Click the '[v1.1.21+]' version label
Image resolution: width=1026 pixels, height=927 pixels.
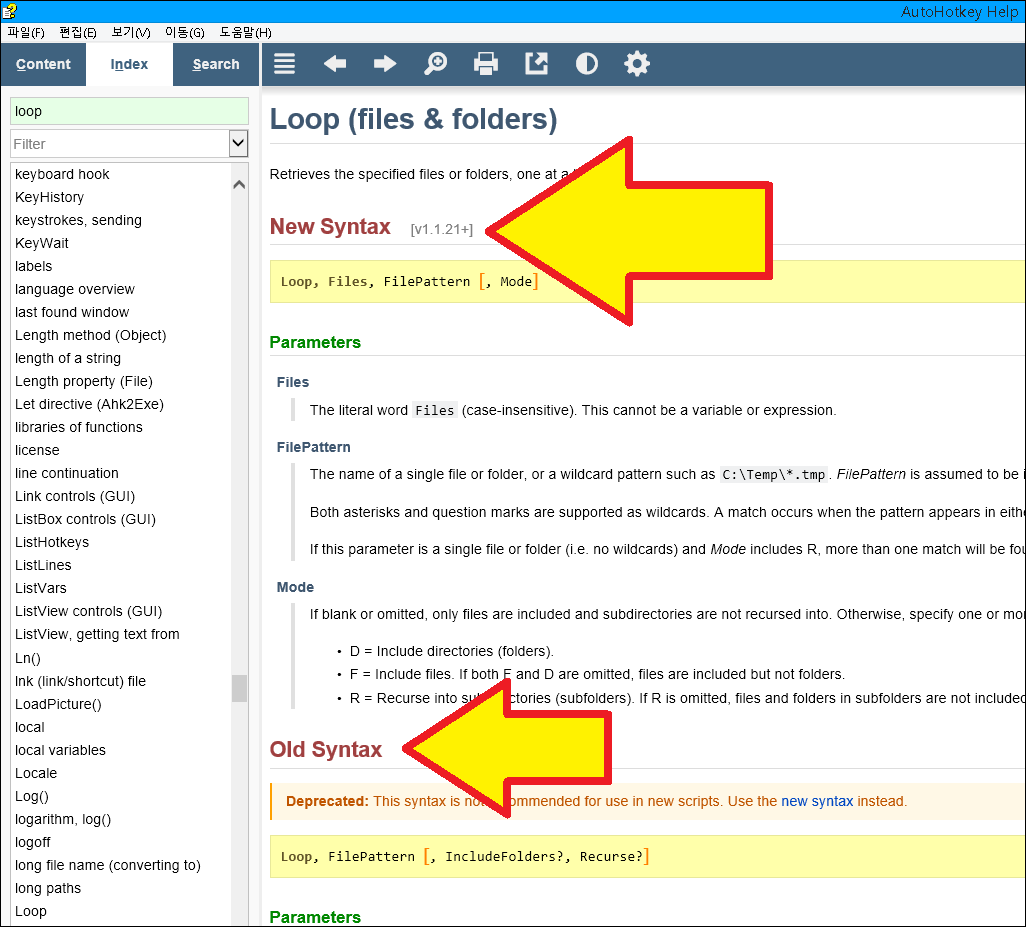442,230
